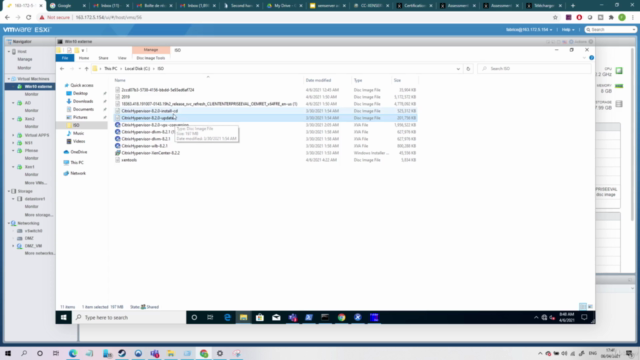Click the guest taskbar search box
Viewport: 640px width, 360px height.
(x=129, y=318)
